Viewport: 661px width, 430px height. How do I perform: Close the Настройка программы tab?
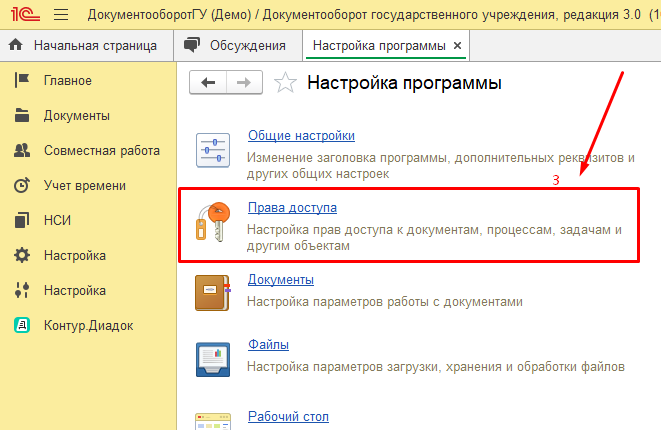pyautogui.click(x=457, y=46)
